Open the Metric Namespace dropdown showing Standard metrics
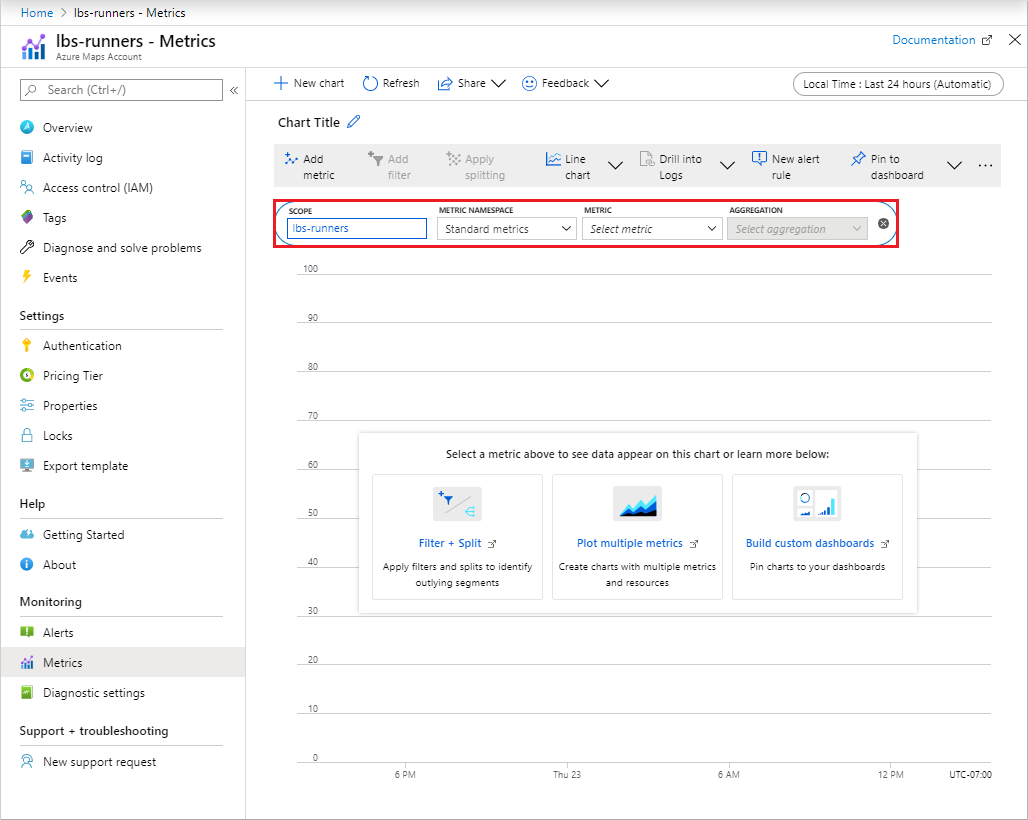 [x=506, y=228]
